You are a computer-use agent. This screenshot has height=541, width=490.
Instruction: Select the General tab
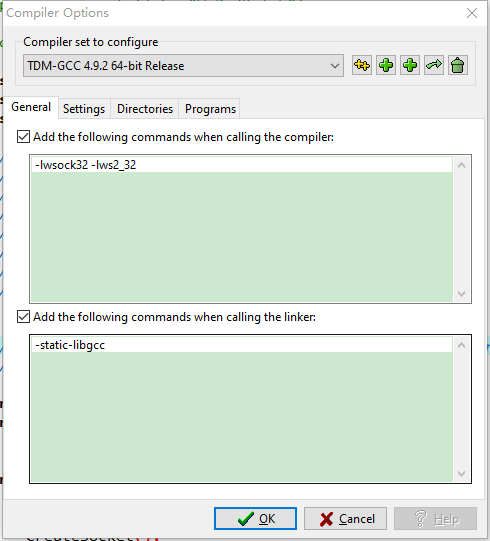click(x=31, y=107)
